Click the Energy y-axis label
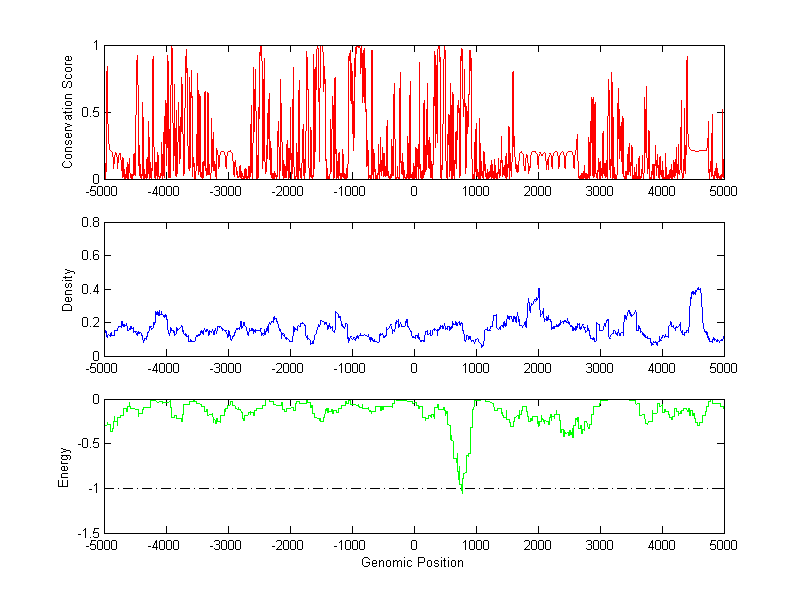The height and width of the screenshot is (599, 800). point(64,466)
